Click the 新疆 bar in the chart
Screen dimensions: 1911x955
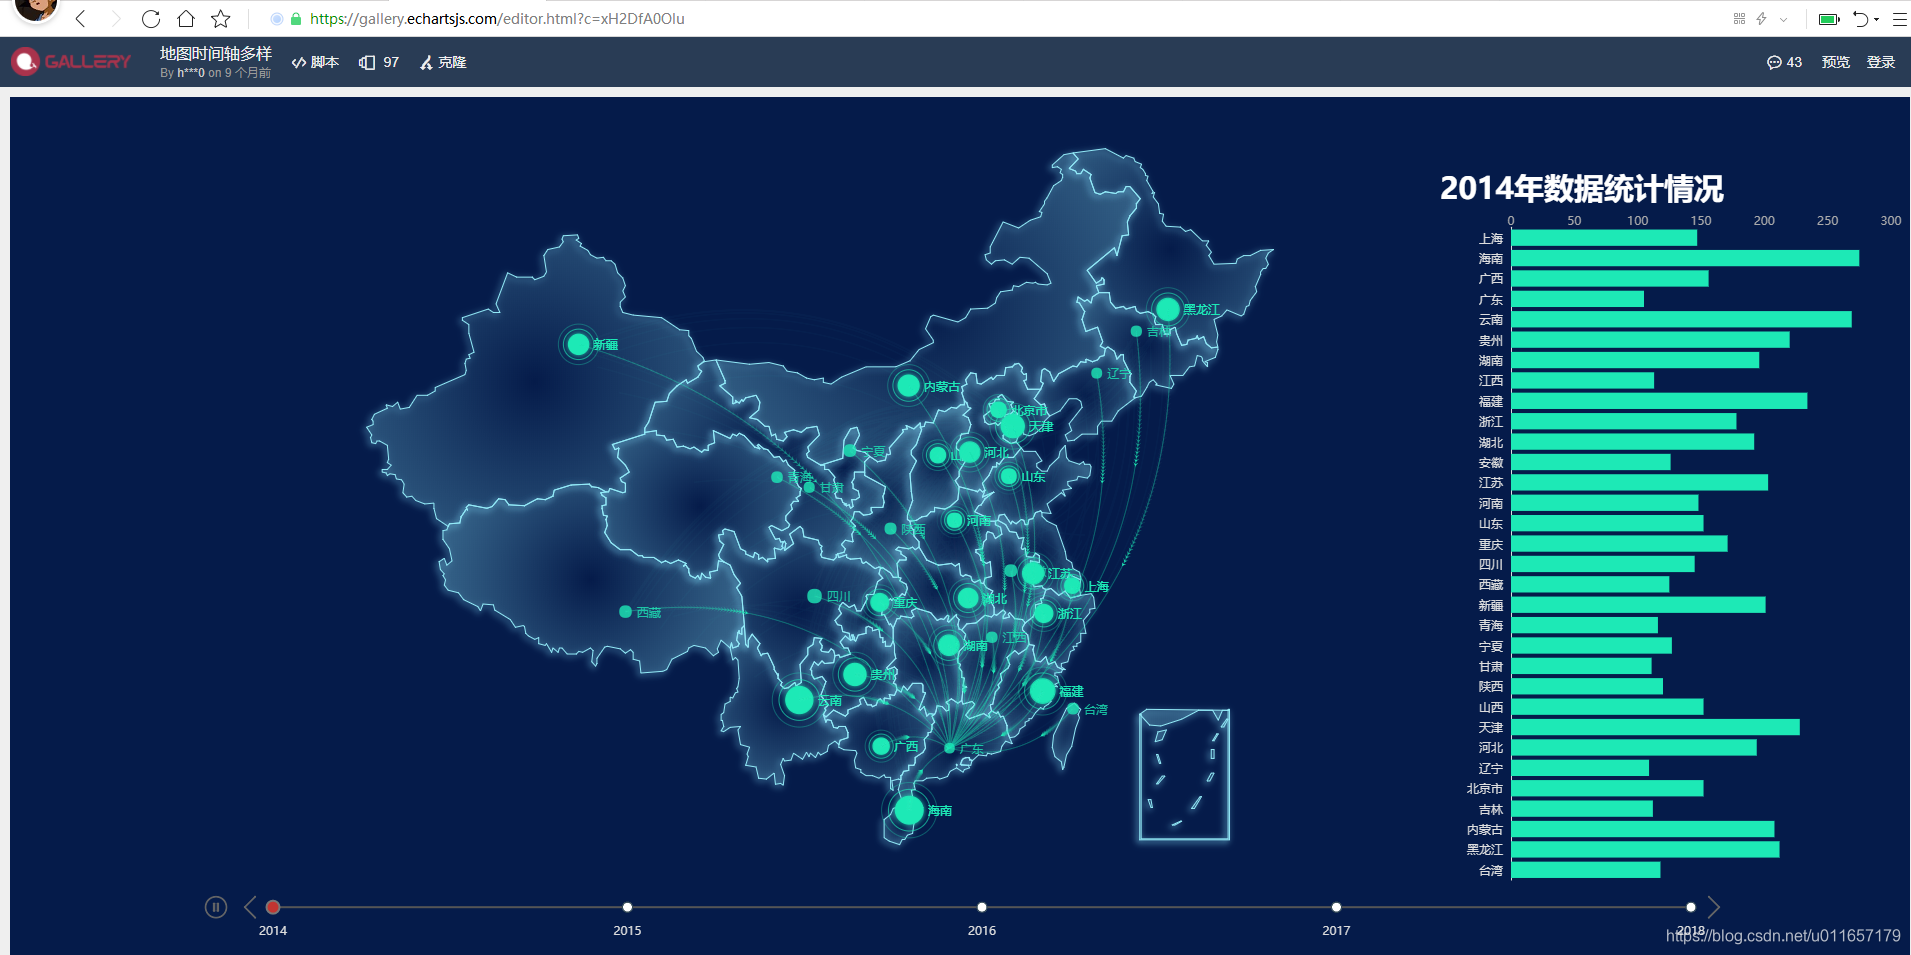click(x=1639, y=605)
